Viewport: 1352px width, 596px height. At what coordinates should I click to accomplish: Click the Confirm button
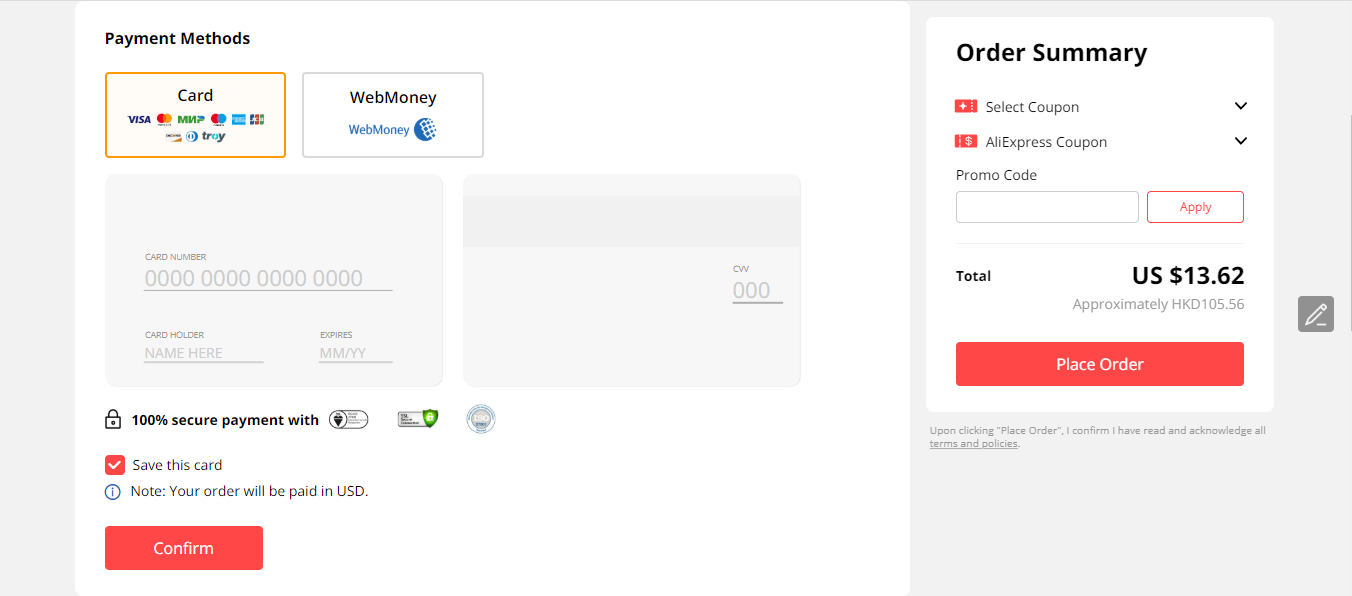(x=184, y=548)
